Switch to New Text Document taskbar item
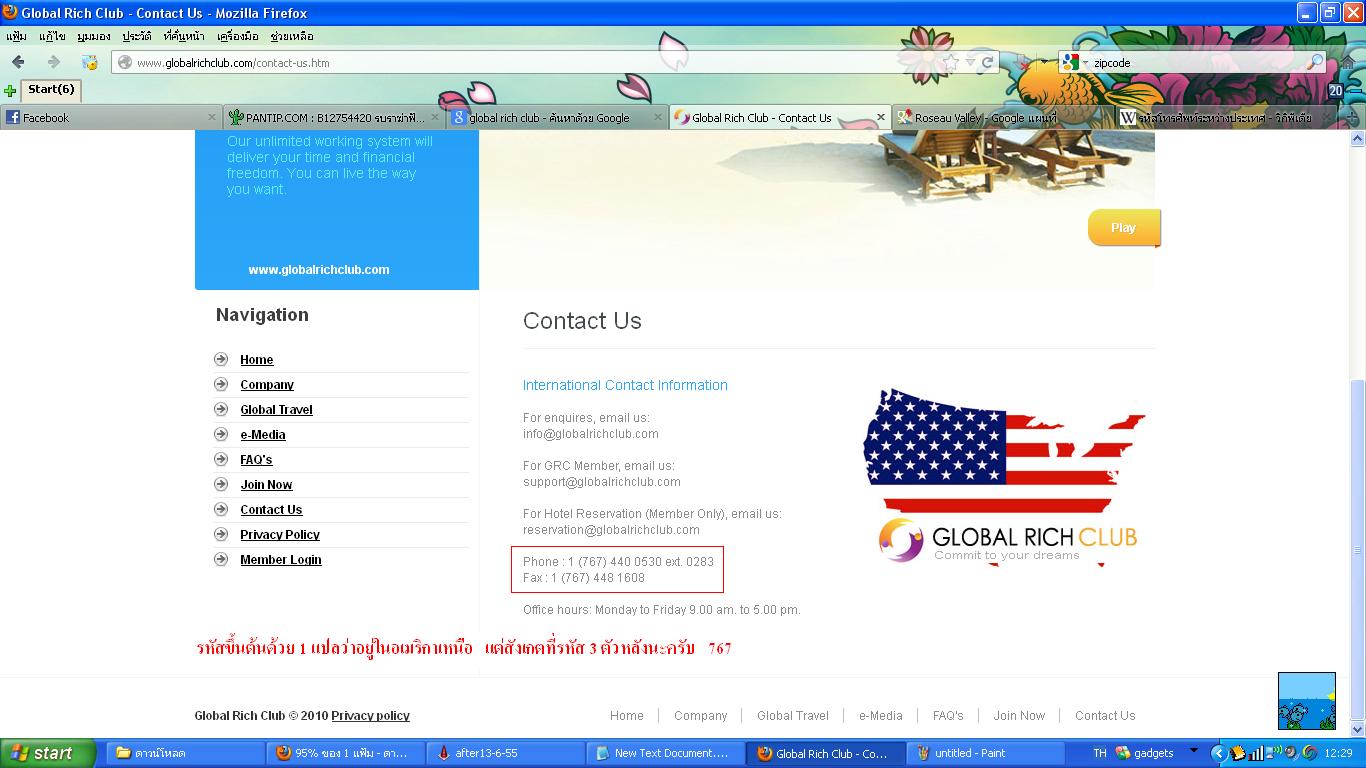 [x=664, y=753]
